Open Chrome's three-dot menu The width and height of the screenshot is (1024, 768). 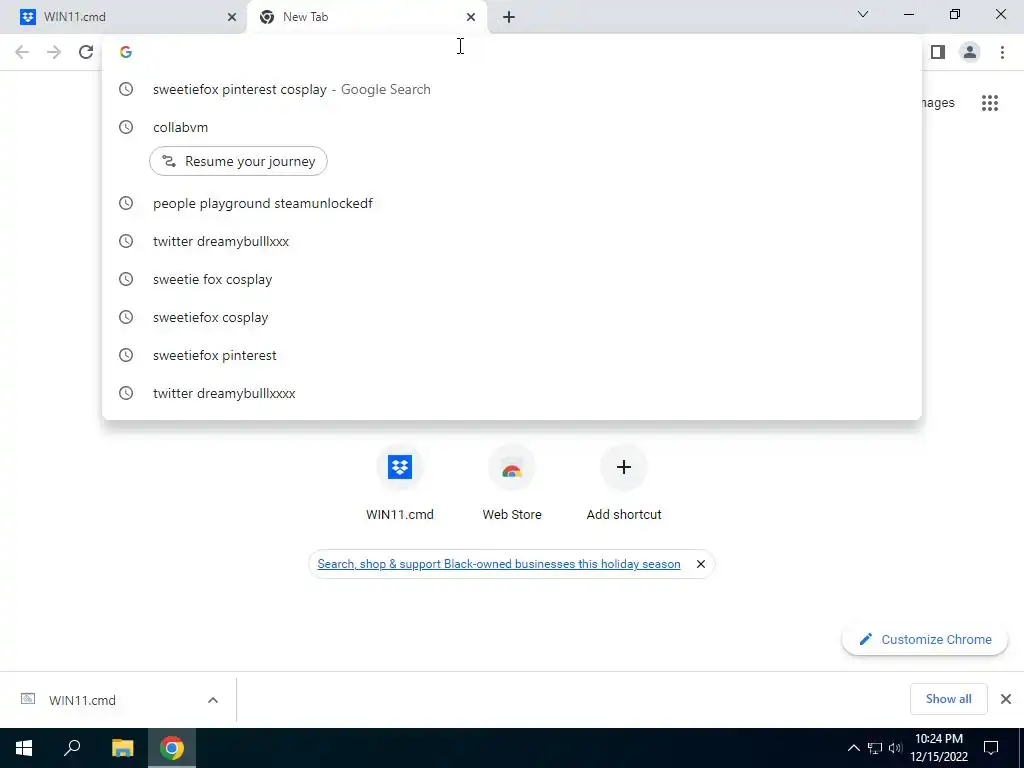pos(1002,52)
